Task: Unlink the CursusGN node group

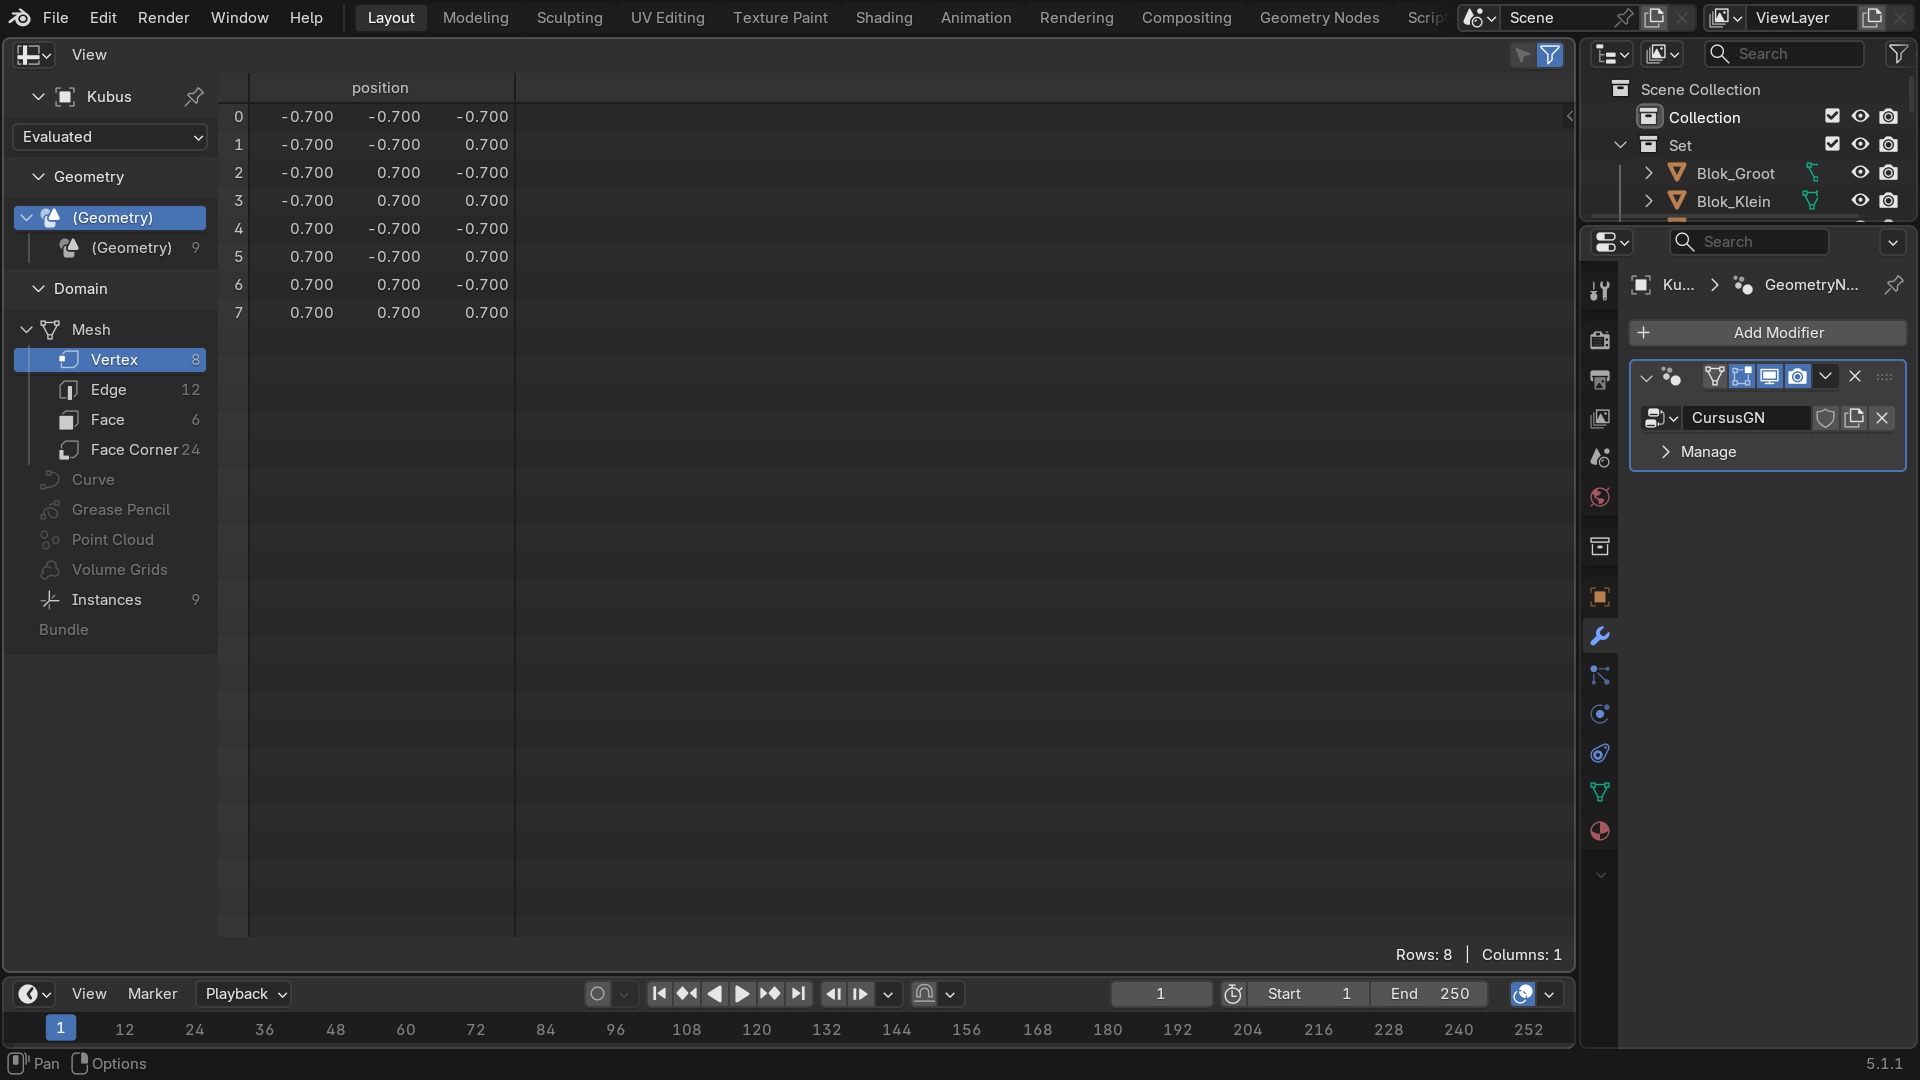Action: [1882, 418]
